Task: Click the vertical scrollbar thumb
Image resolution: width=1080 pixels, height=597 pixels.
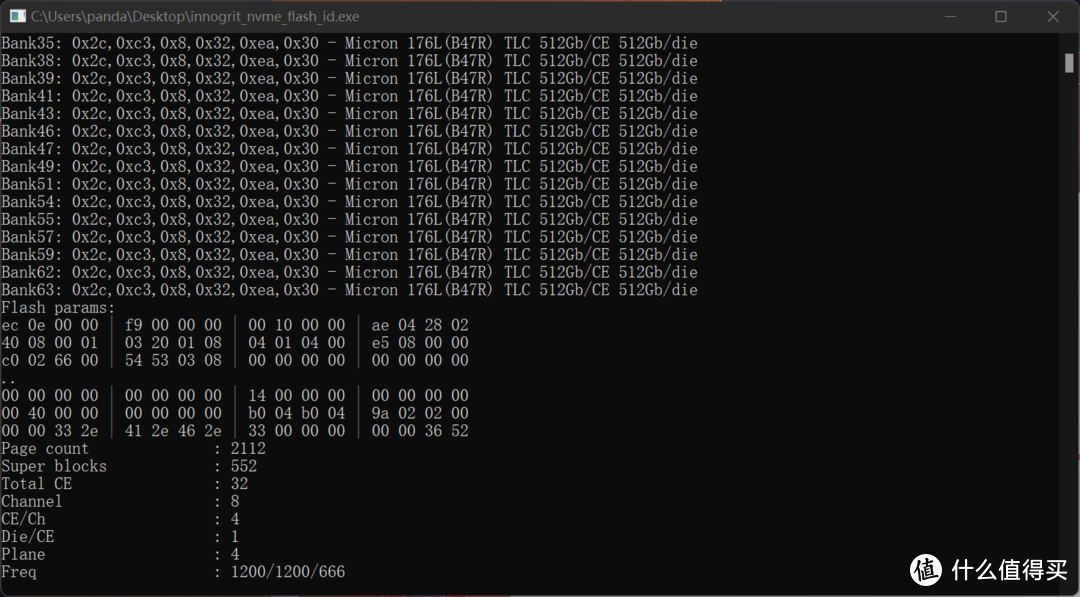Action: point(1069,63)
